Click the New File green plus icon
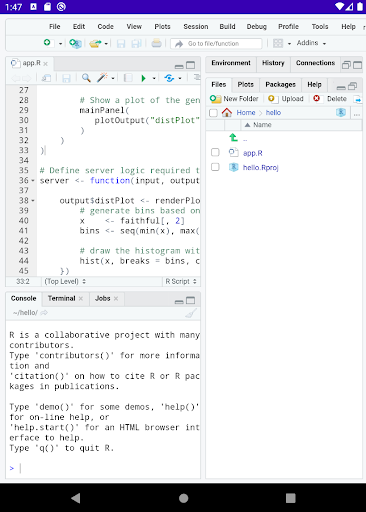 click(x=47, y=43)
